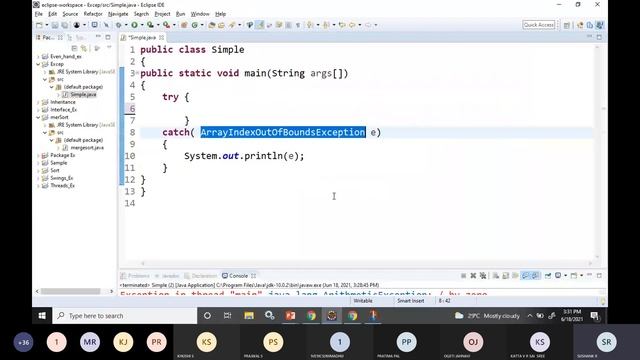Image resolution: width=640 pixels, height=360 pixels.
Task: Run the program with green Run icon
Action: pyautogui.click(x=134, y=25)
